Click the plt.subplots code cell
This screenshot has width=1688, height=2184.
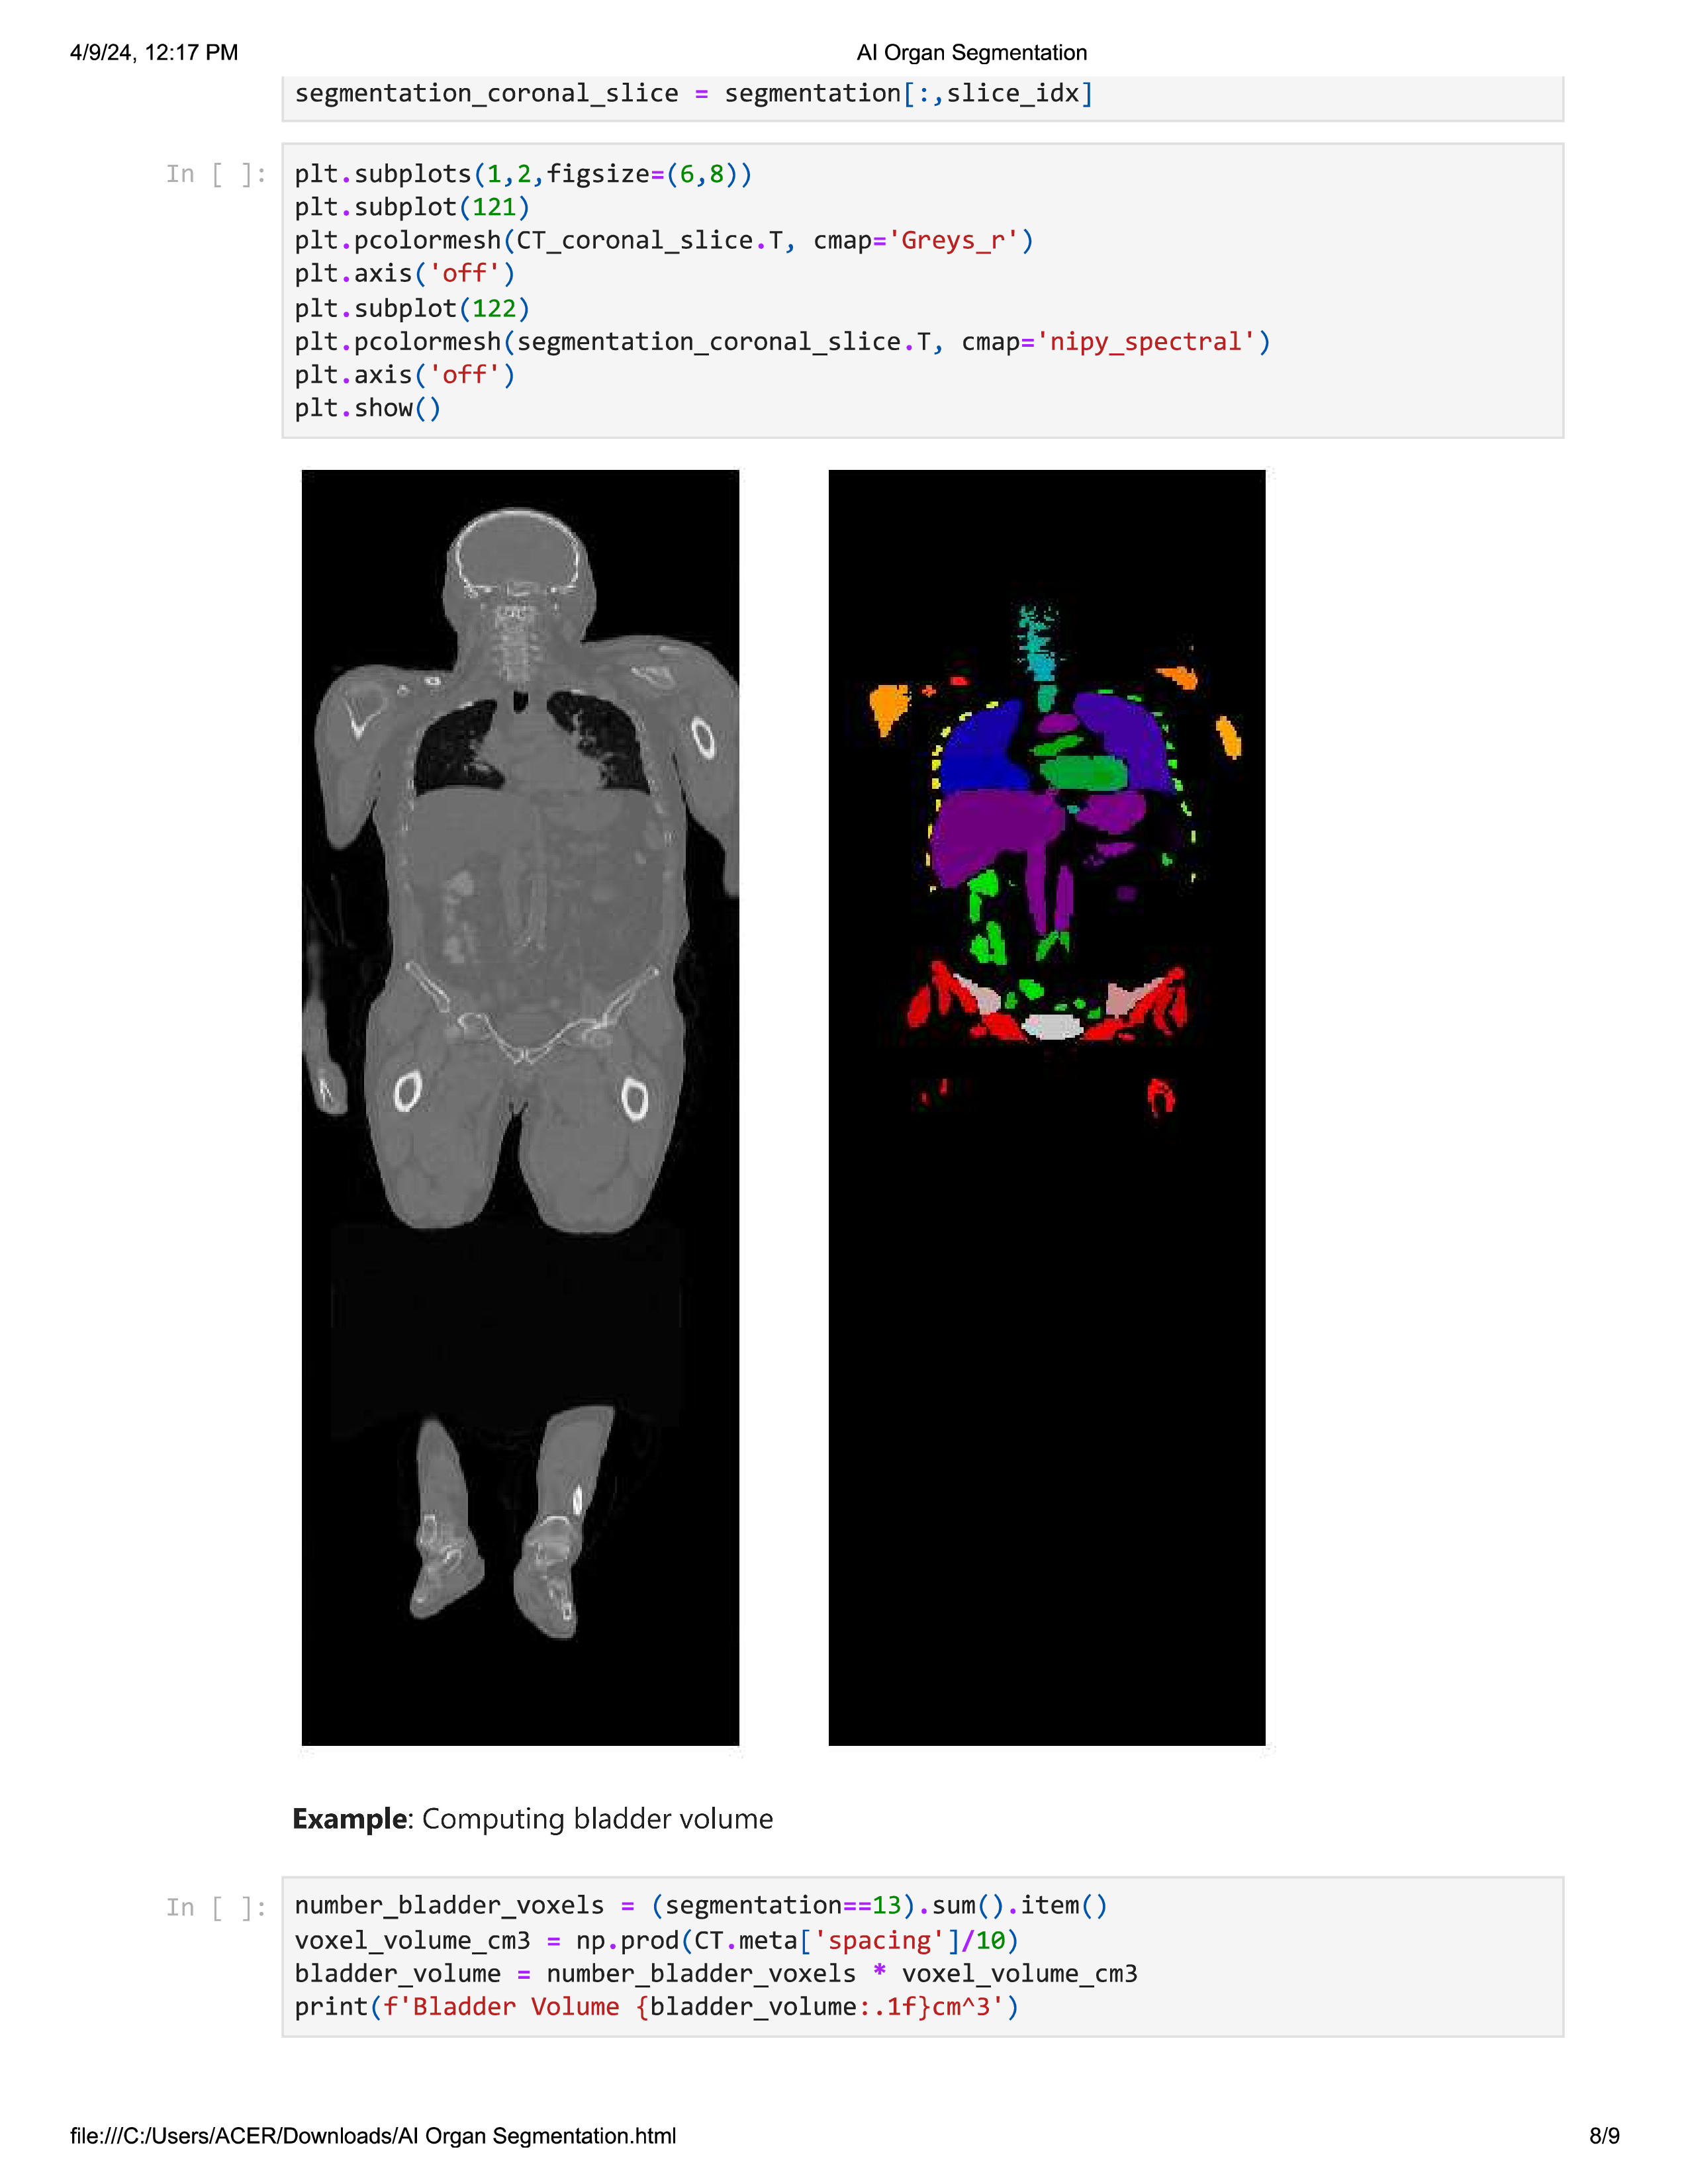(923, 291)
